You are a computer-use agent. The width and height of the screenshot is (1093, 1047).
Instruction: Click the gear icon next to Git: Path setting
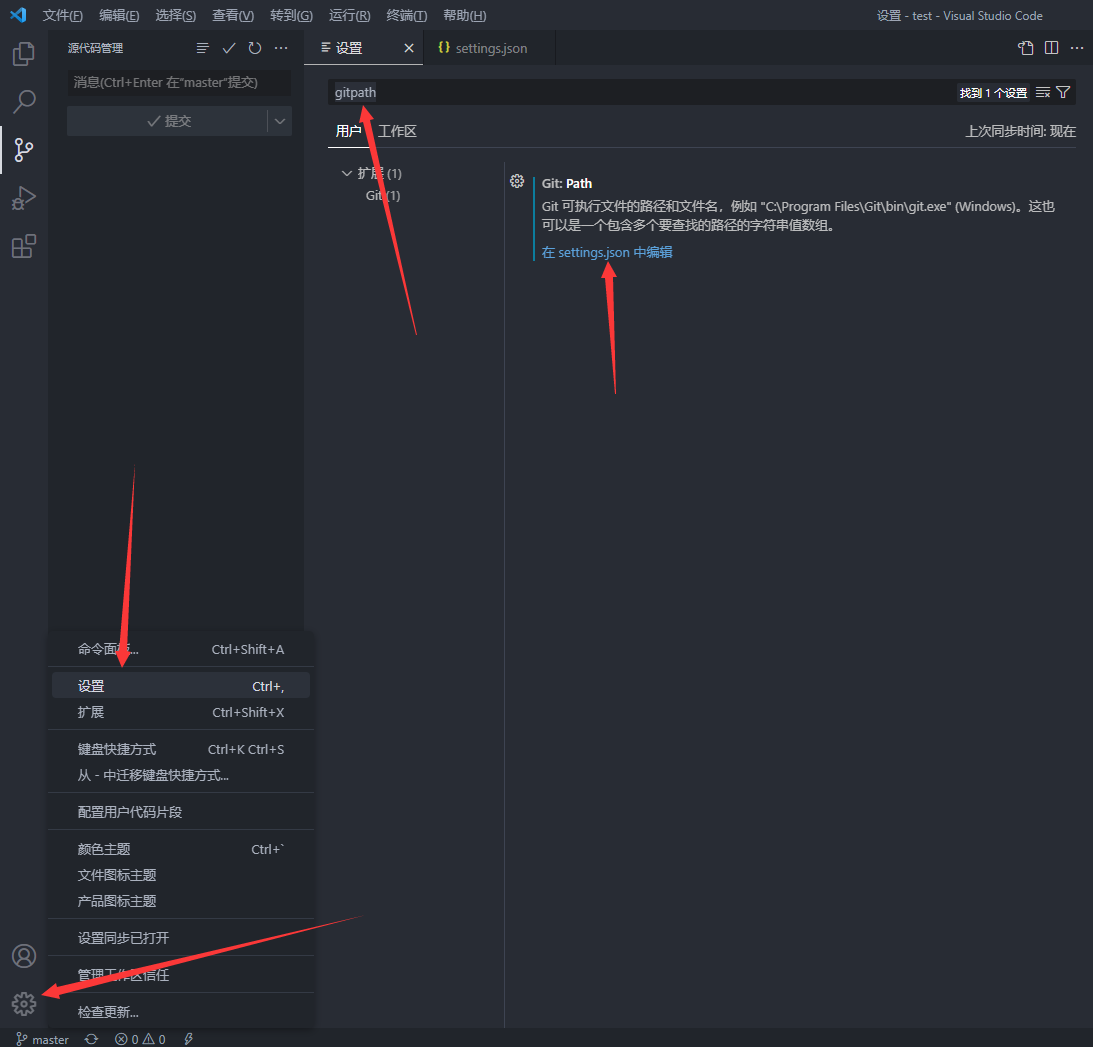pos(517,181)
